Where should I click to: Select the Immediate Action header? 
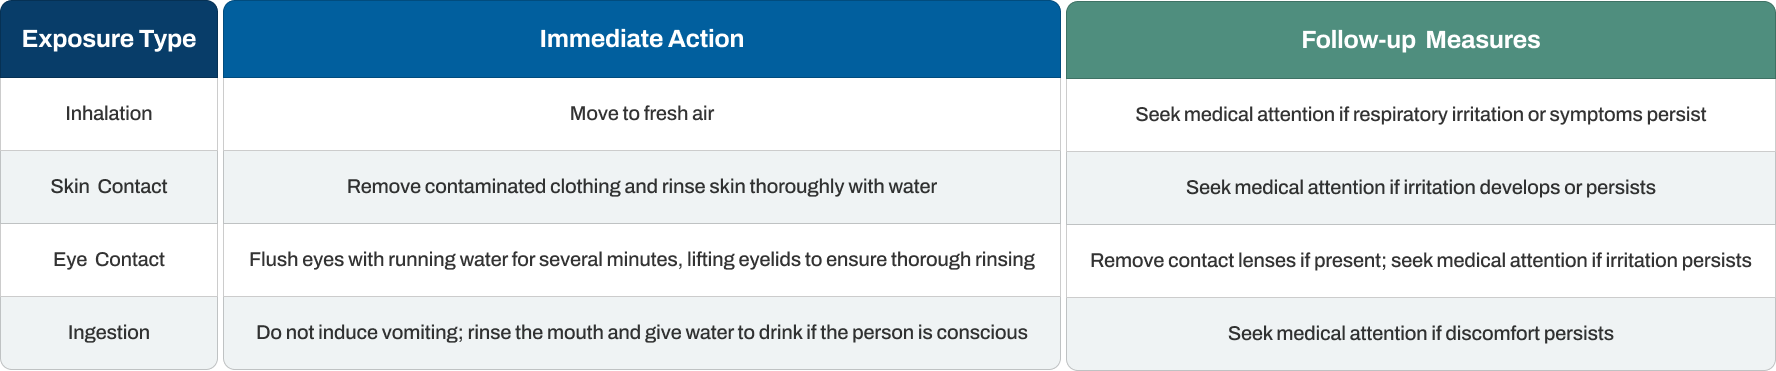(x=641, y=39)
